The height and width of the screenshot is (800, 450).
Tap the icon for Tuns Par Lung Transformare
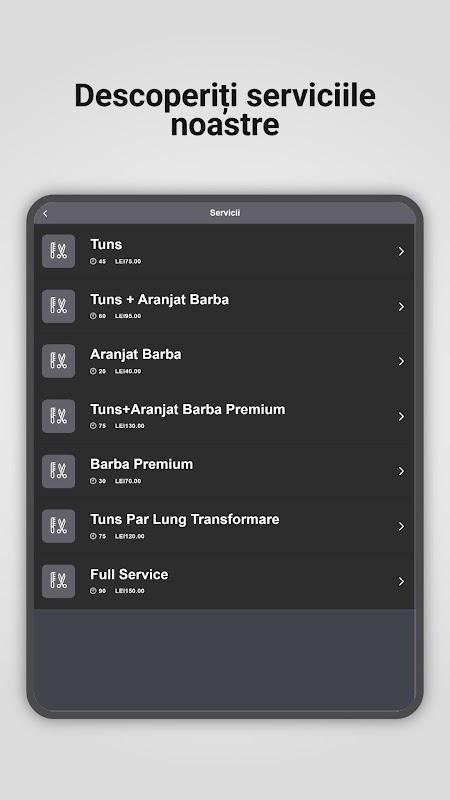[59, 526]
